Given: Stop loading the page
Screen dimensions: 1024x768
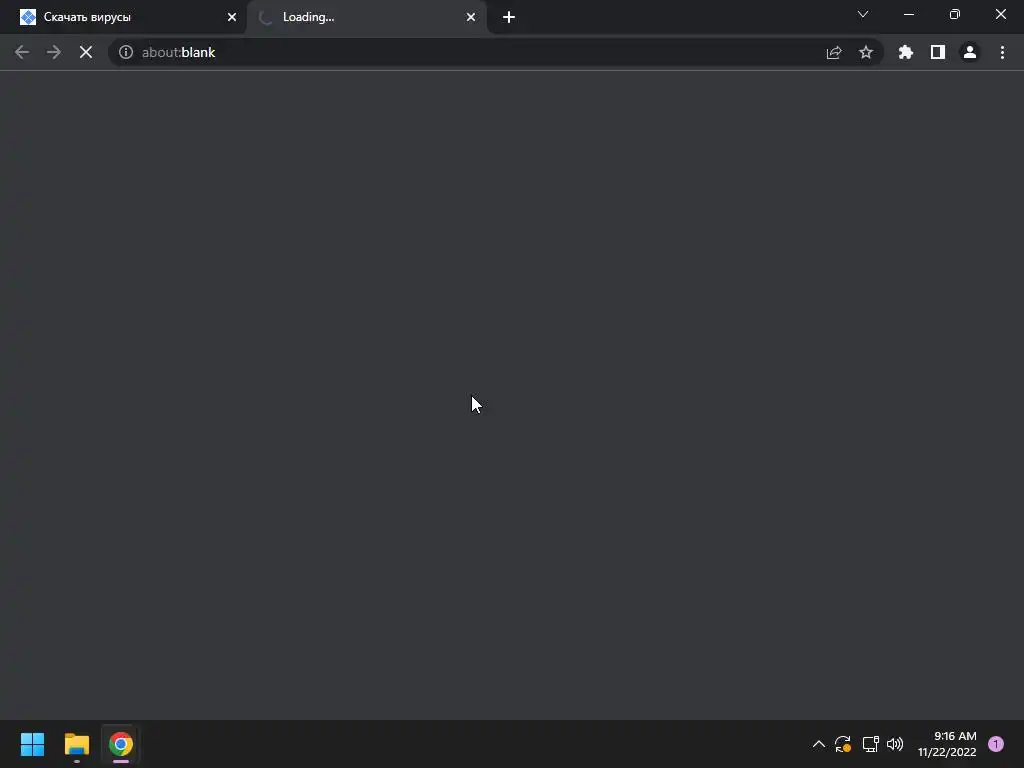Looking at the screenshot, I should (86, 52).
